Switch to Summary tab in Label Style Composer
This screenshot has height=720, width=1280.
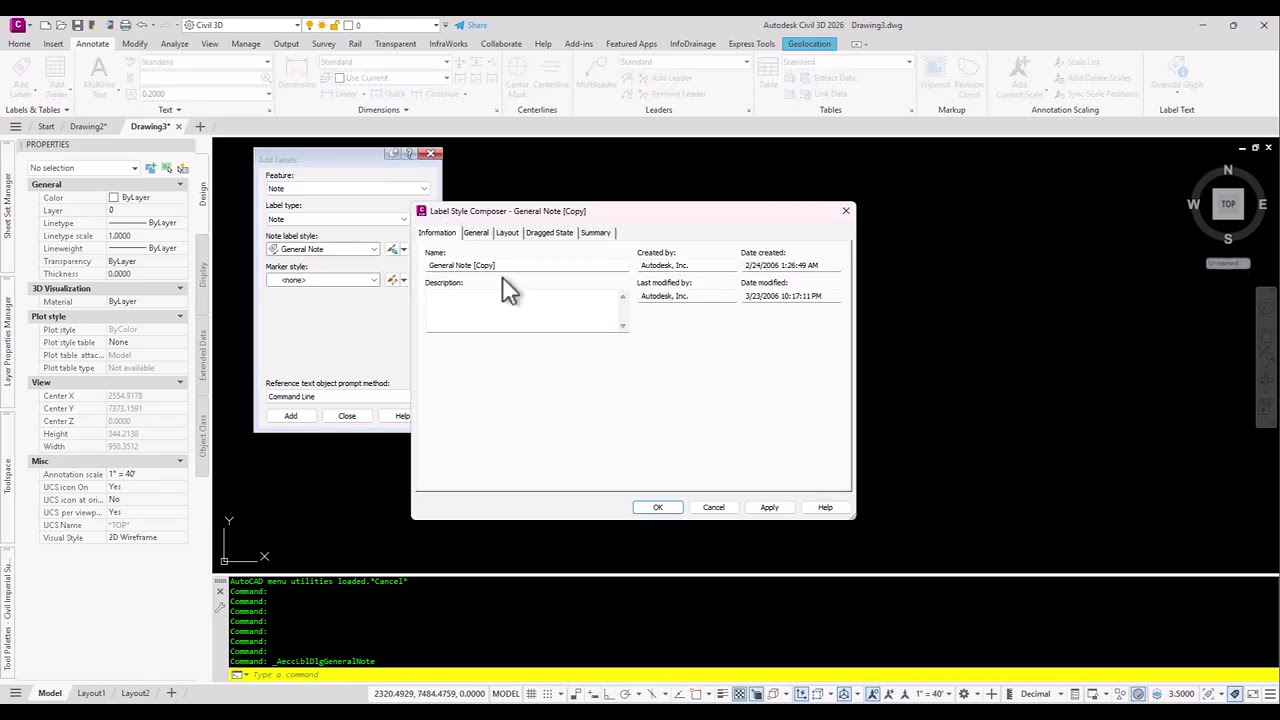click(x=595, y=233)
